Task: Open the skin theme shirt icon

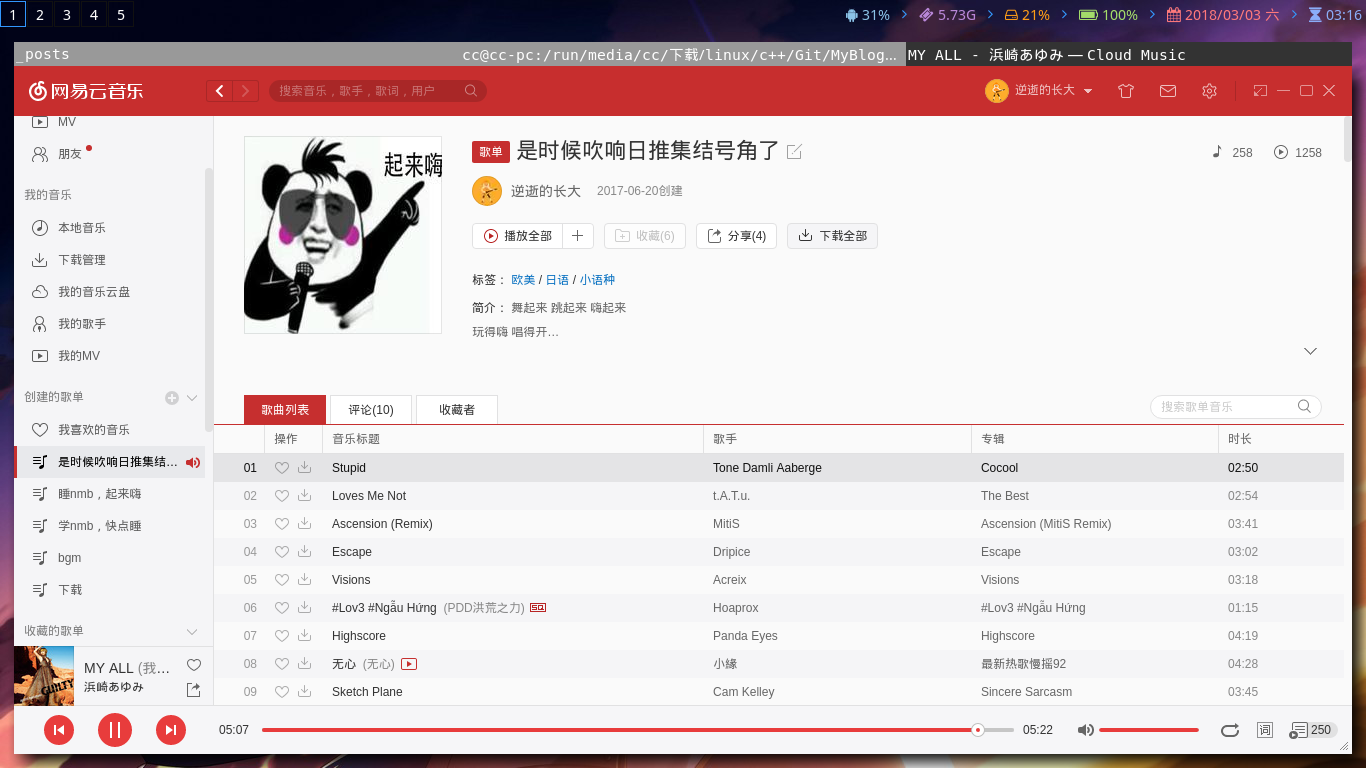Action: [1126, 91]
